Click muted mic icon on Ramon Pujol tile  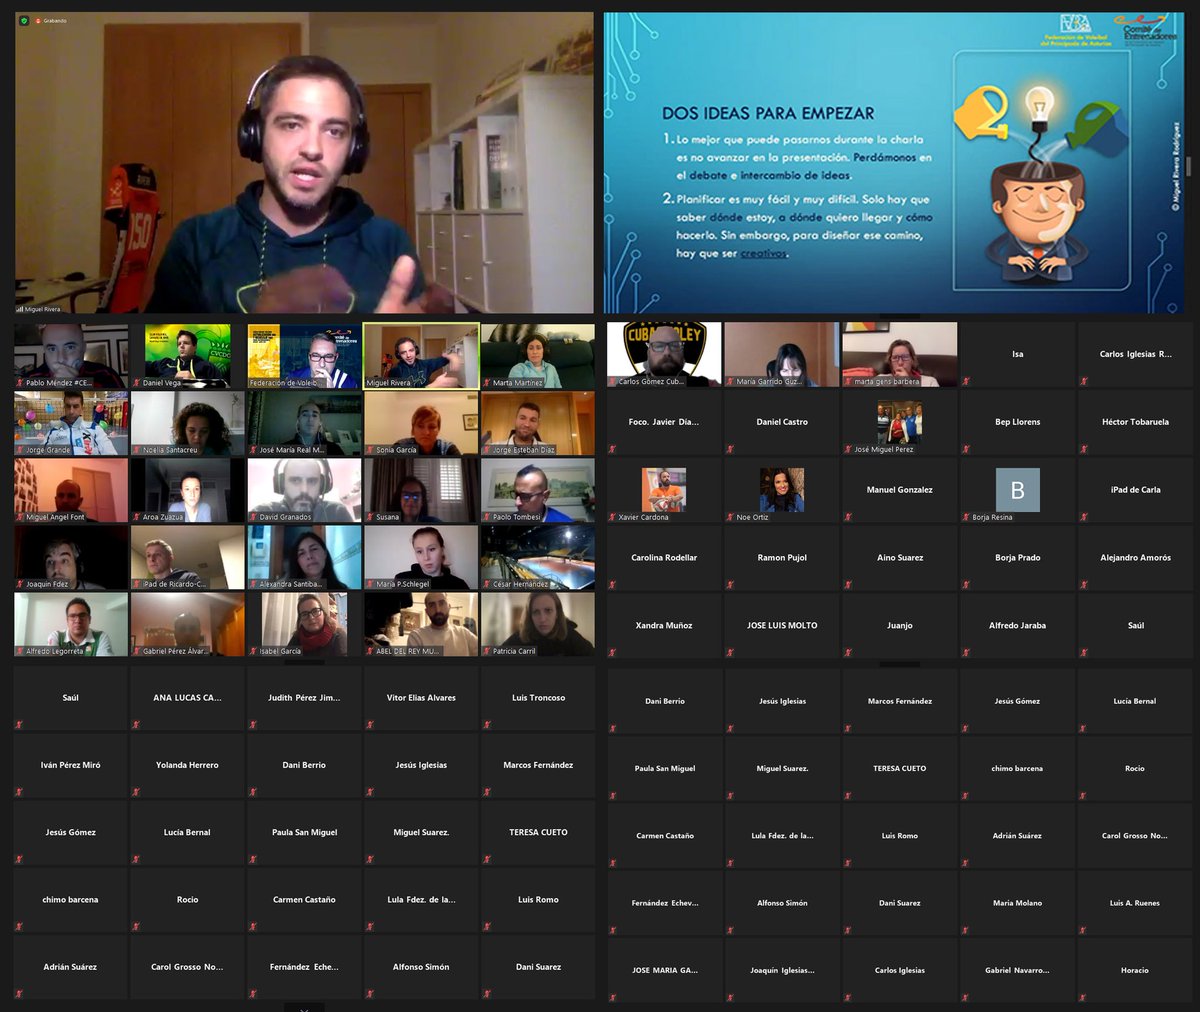click(x=730, y=585)
